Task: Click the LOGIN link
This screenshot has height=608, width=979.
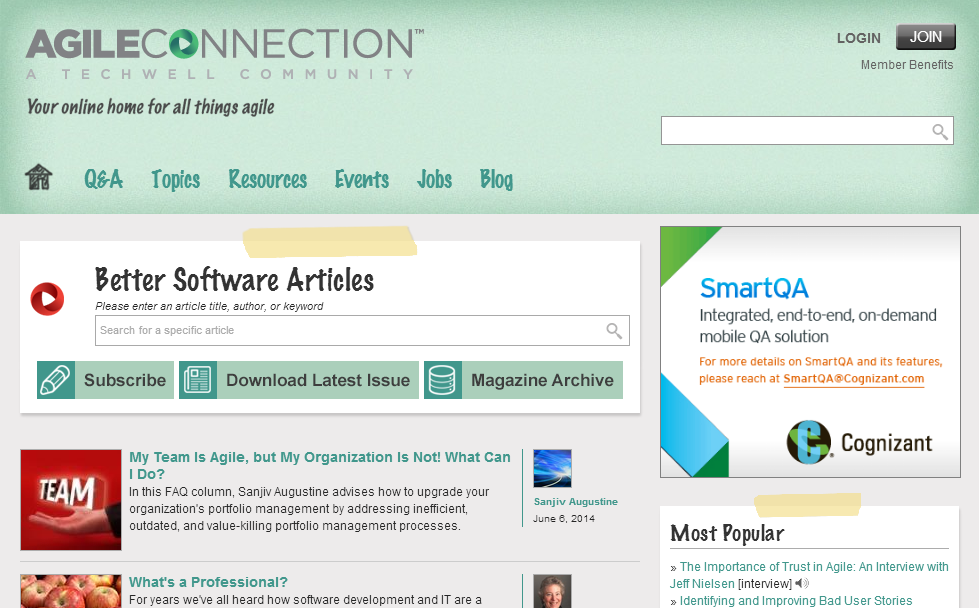Action: click(858, 38)
